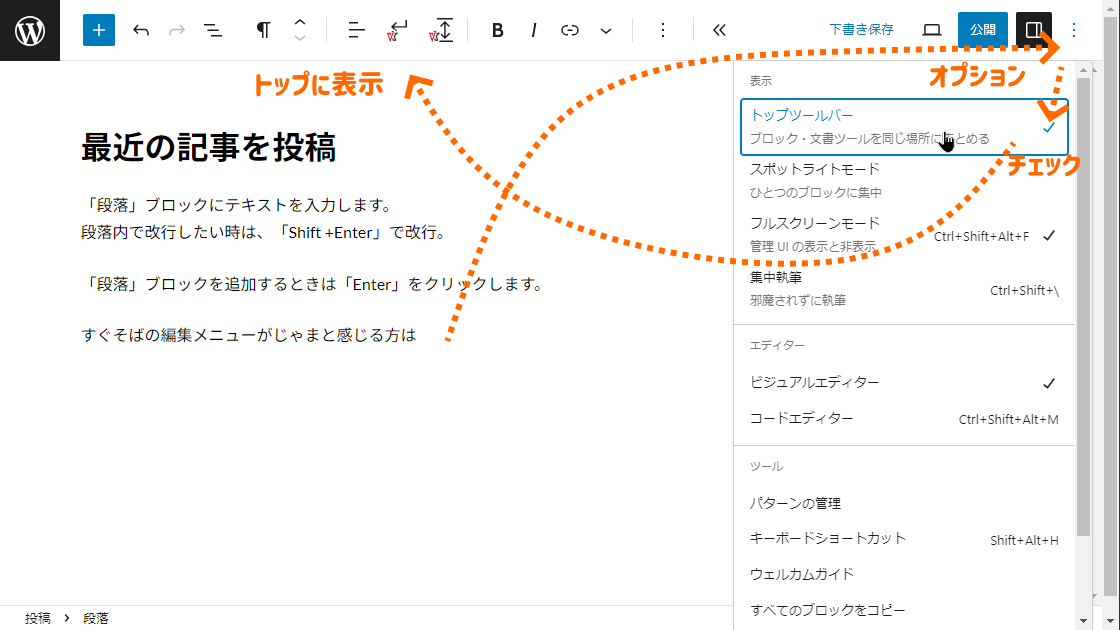
Task: Open the block inserter plus button
Action: [98, 30]
